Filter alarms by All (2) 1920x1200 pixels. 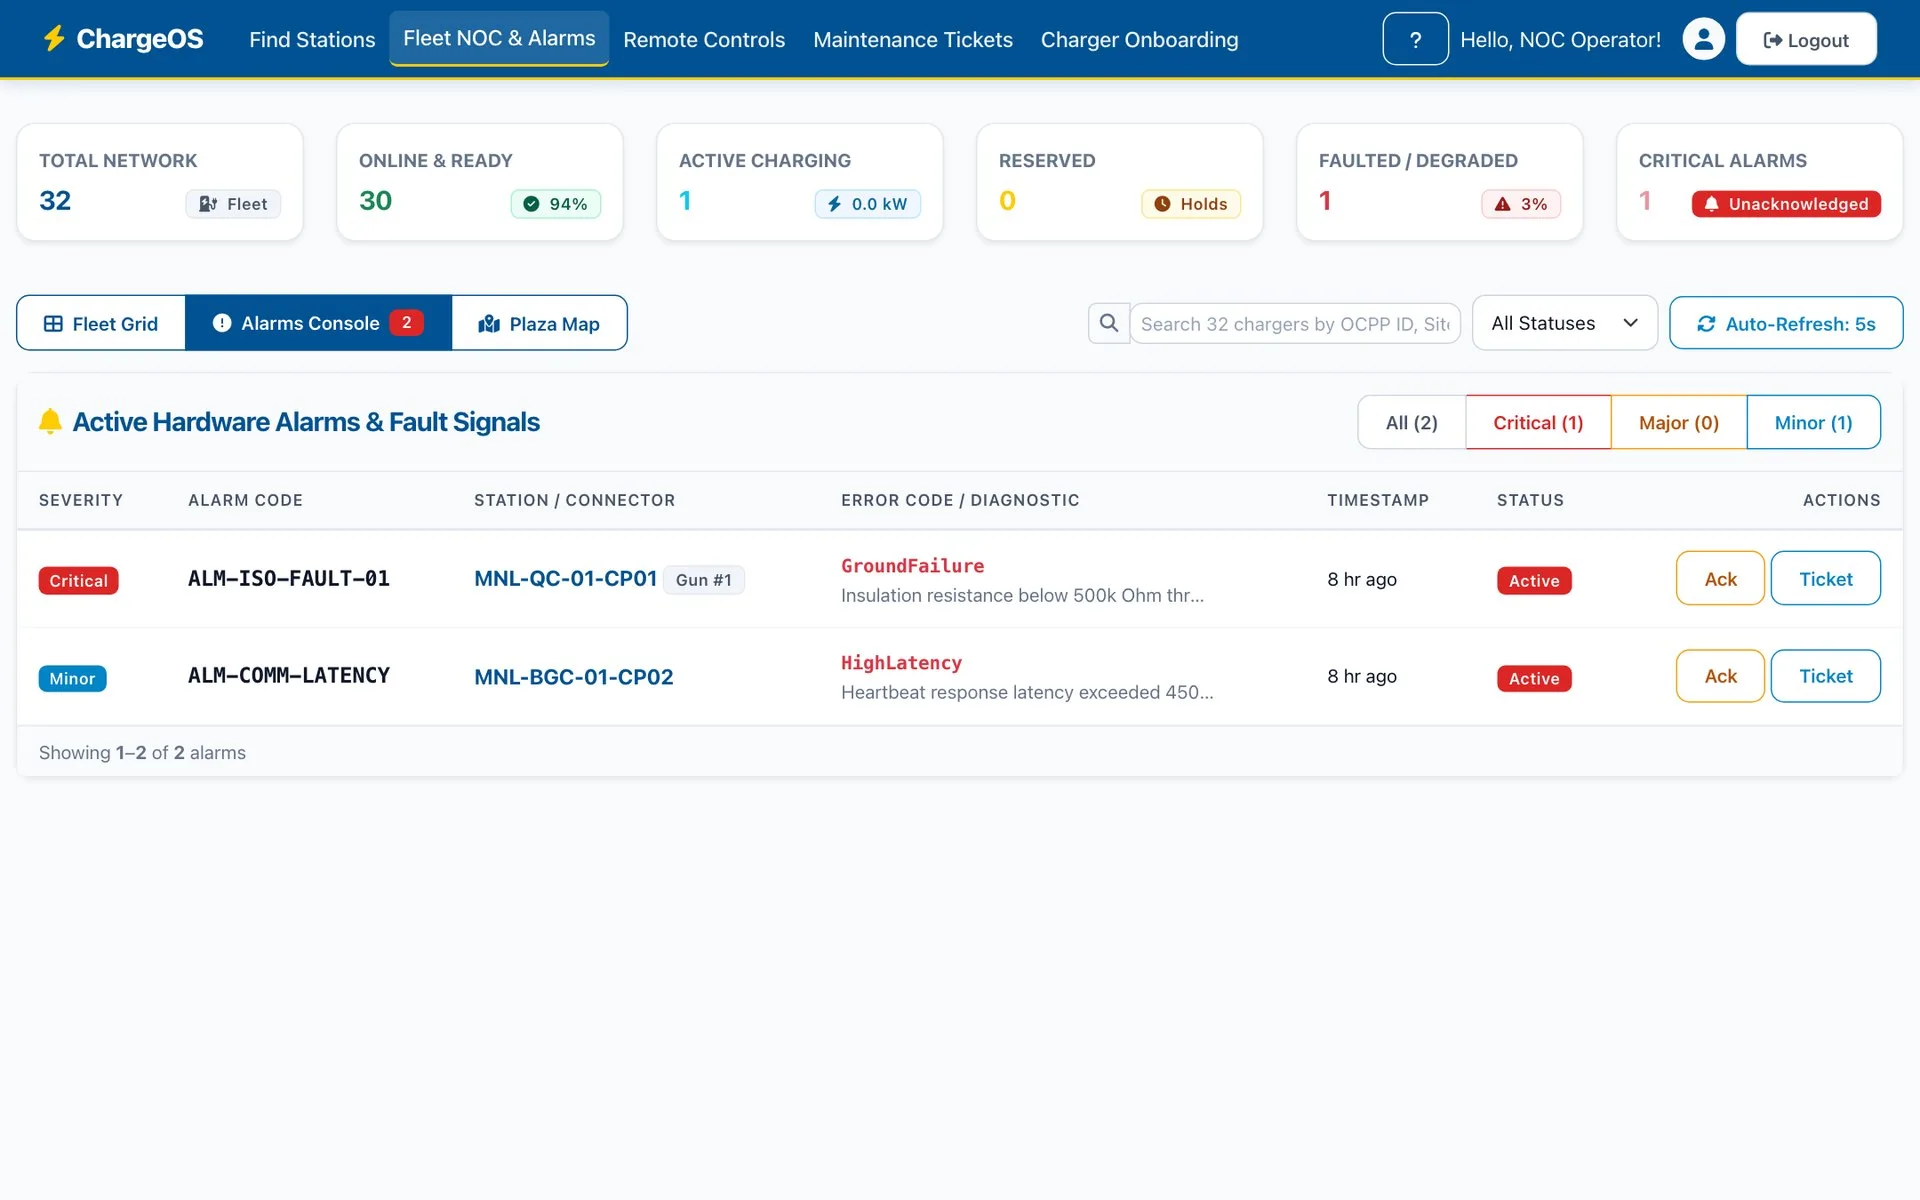click(1411, 422)
